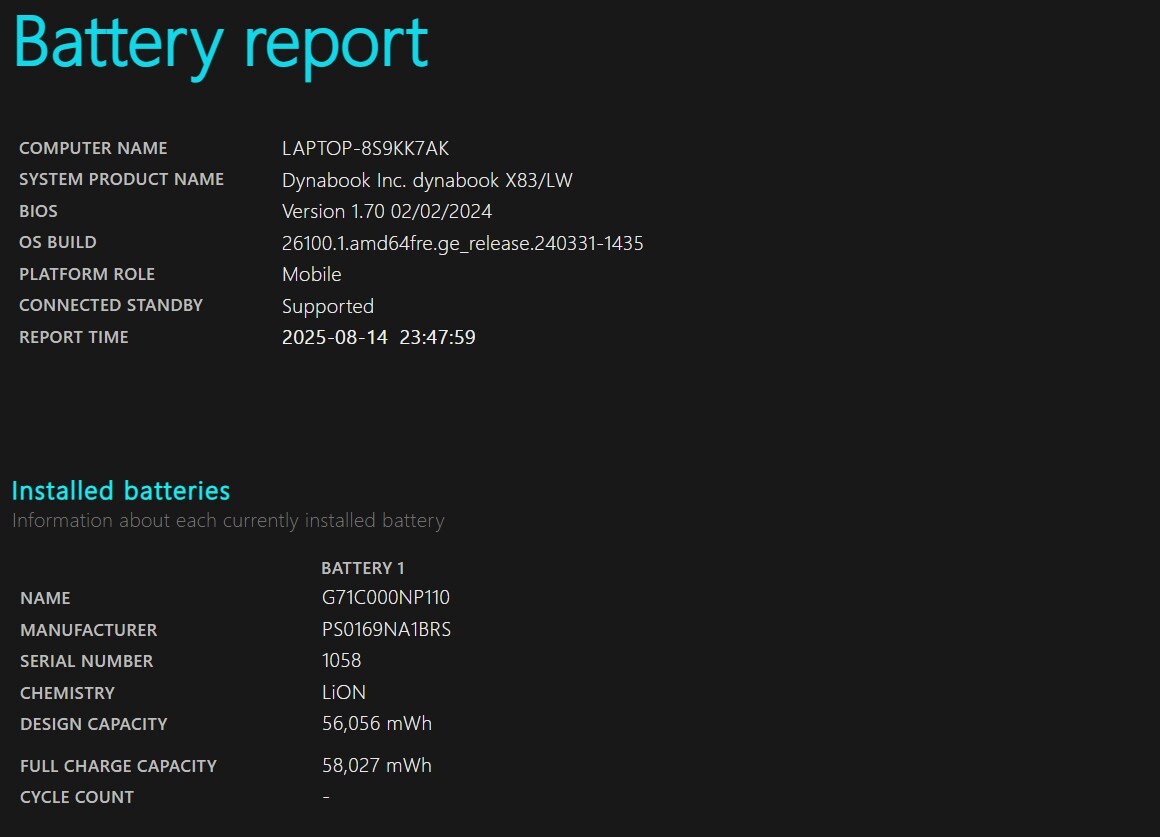Click the BATTERY 1 column header
Screen dimensions: 1160x837
[362, 568]
